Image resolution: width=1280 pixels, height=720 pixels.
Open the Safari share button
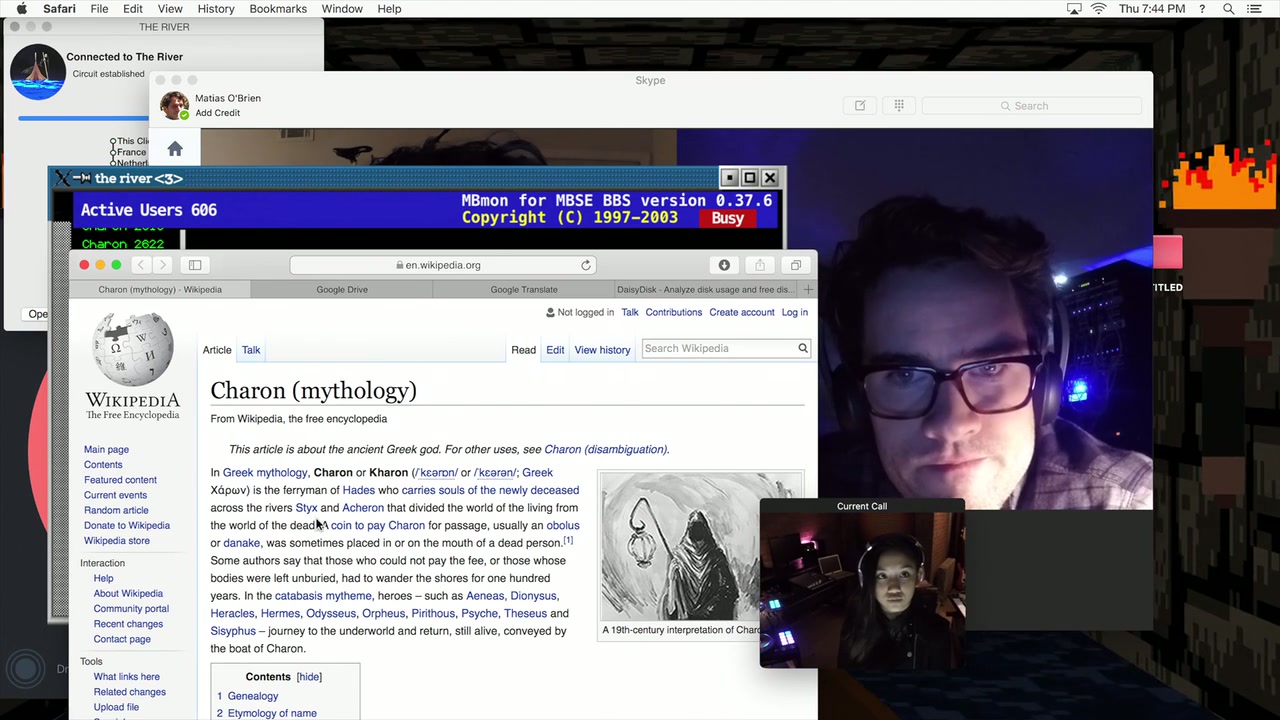click(x=760, y=265)
